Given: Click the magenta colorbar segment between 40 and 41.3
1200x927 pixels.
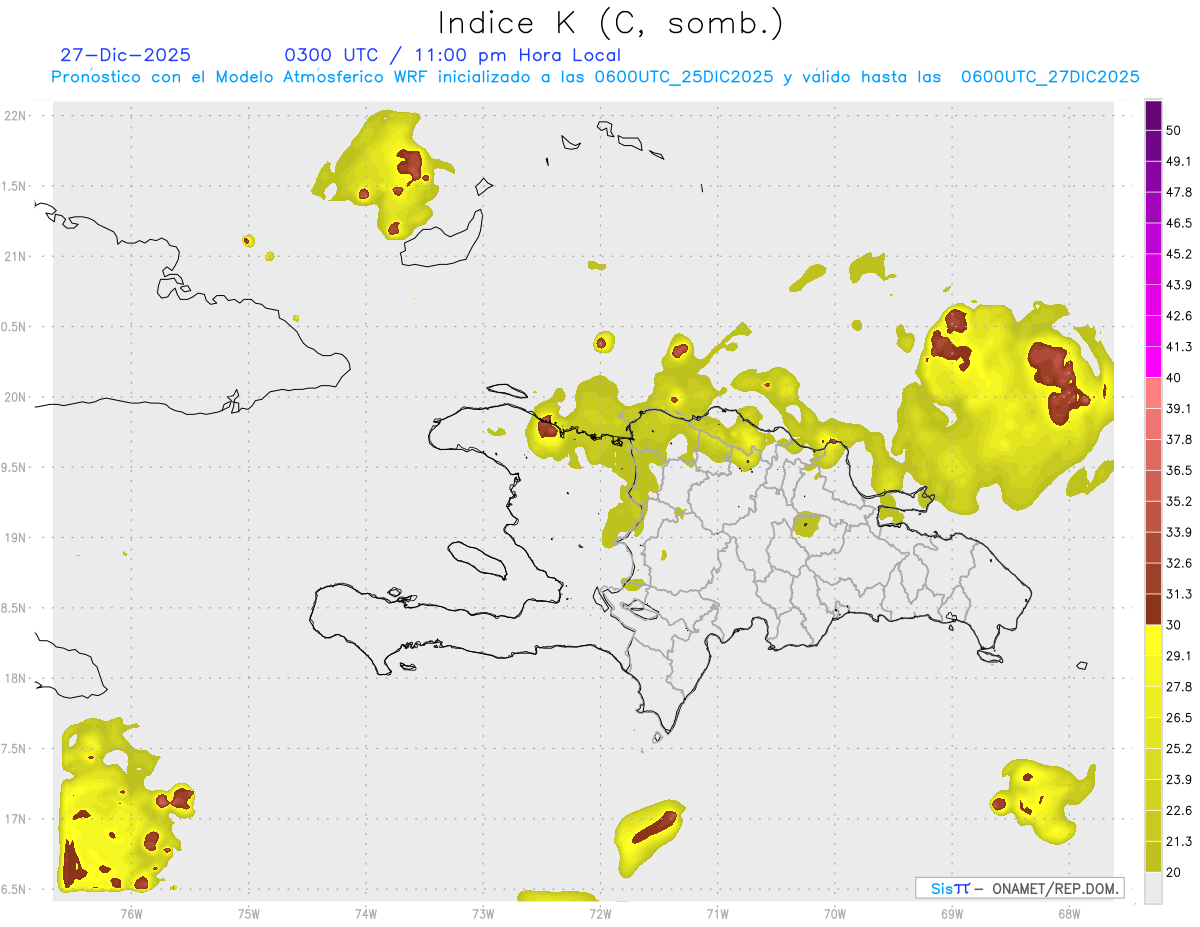Looking at the screenshot, I should click(x=1153, y=362).
